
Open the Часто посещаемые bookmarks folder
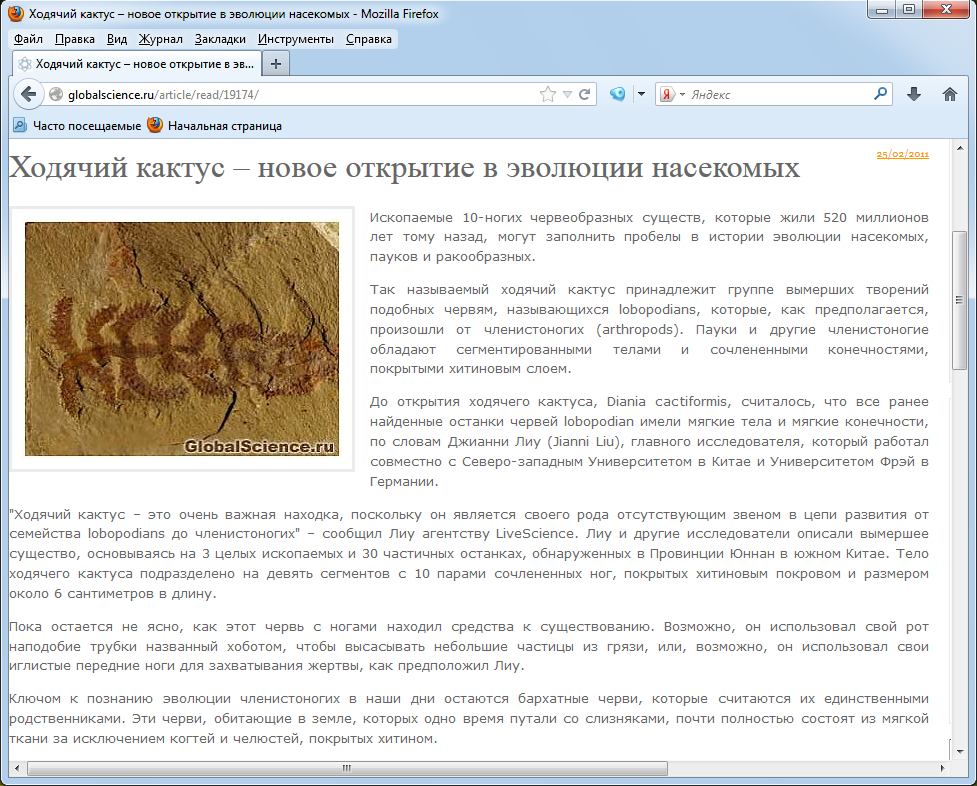(77, 126)
